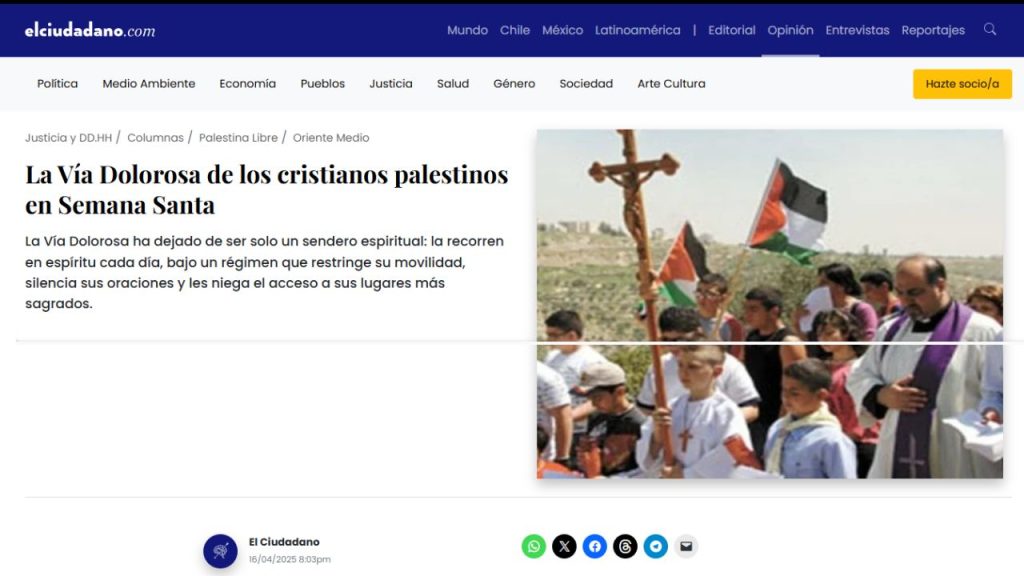Select the Medio Ambiente category
This screenshot has width=1024, height=576.
tap(149, 84)
